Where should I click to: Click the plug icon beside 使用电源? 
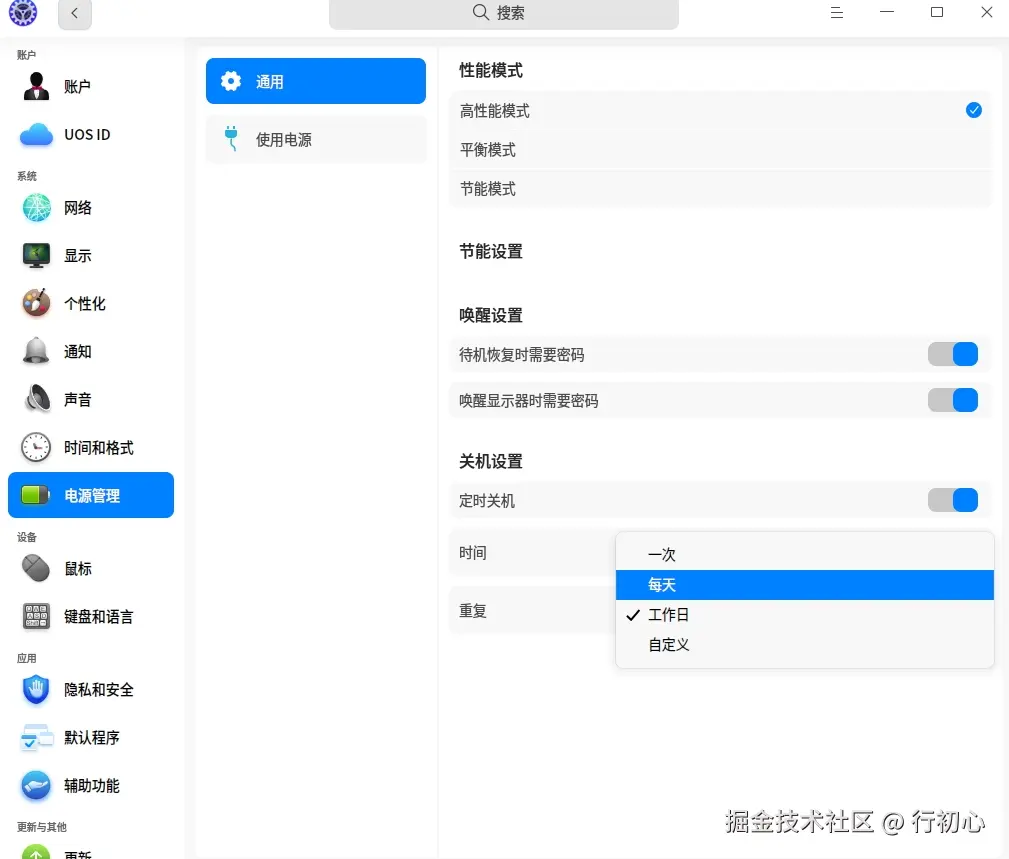pyautogui.click(x=231, y=138)
